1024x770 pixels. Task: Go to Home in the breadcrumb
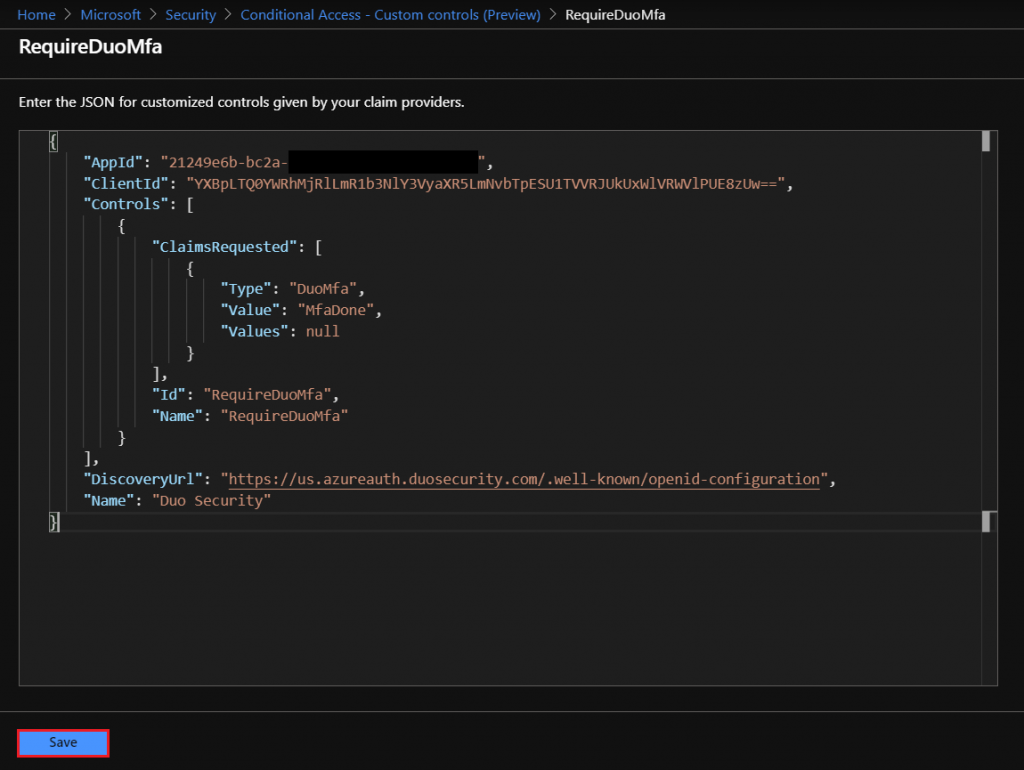(x=36, y=14)
